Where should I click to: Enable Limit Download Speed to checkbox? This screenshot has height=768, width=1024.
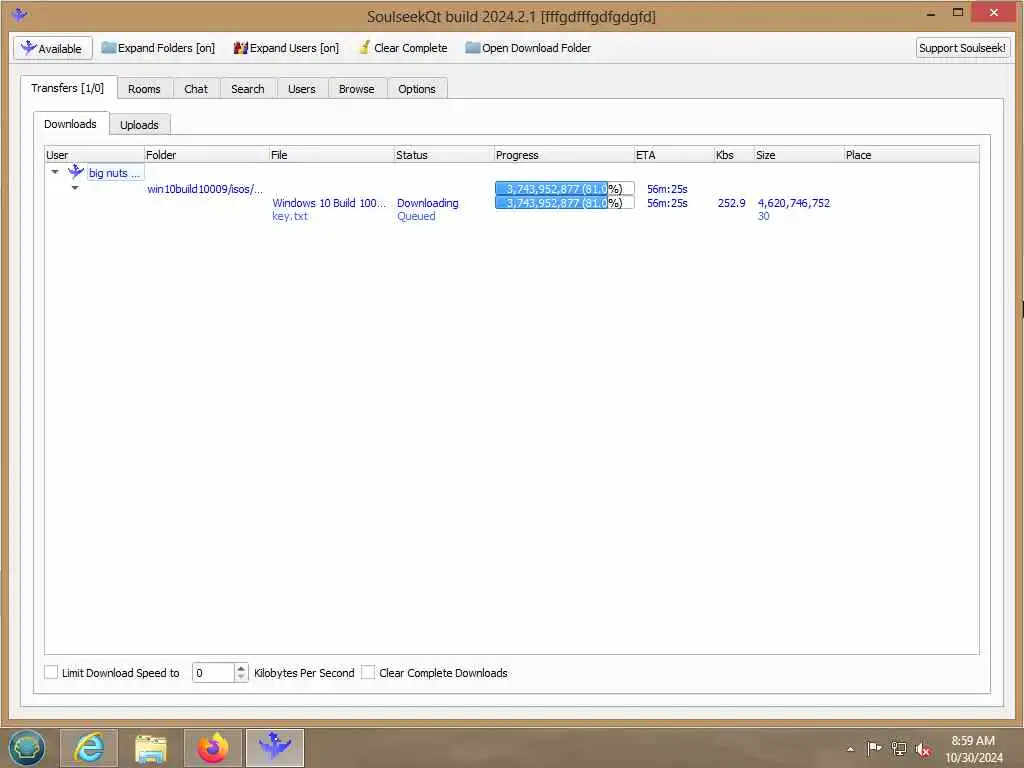click(x=51, y=672)
